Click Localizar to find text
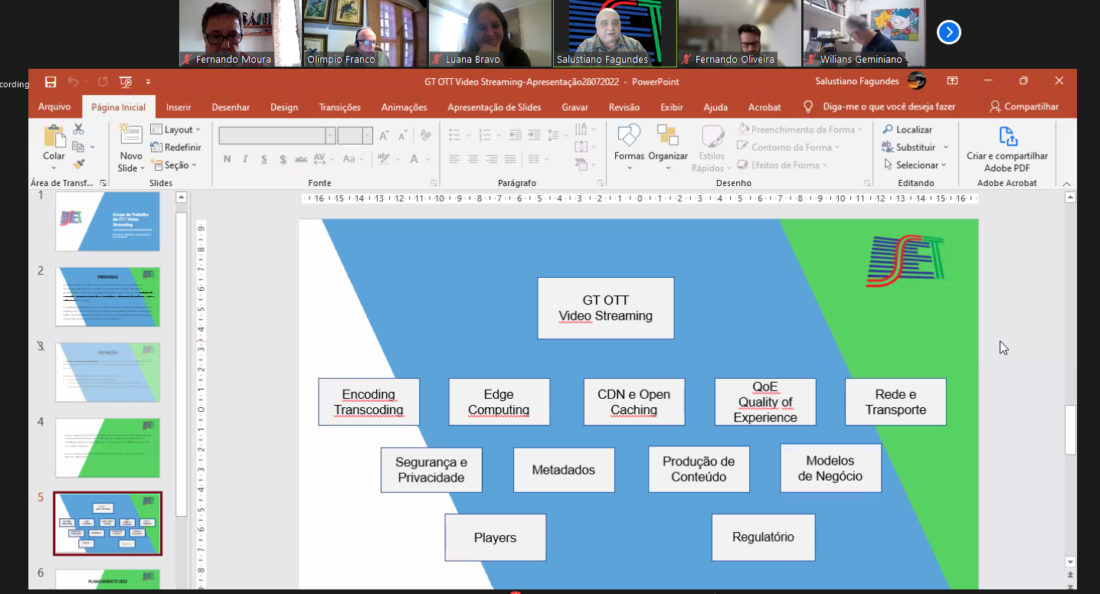The width and height of the screenshot is (1100, 594). tap(907, 130)
